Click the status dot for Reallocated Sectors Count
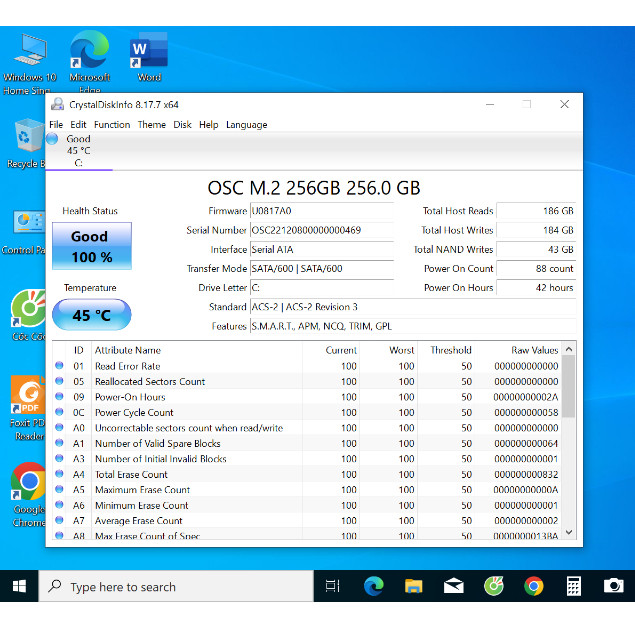The image size is (635, 635). (59, 381)
